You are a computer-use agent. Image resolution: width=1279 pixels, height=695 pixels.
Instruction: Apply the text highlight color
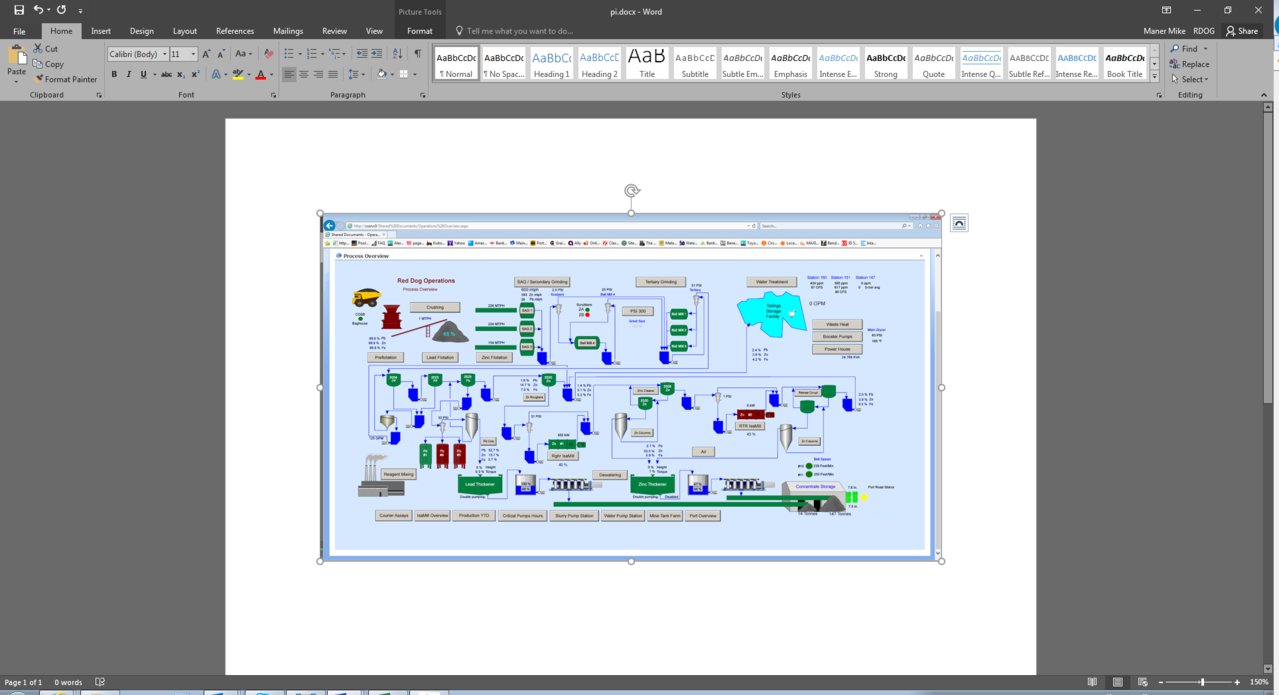point(238,74)
